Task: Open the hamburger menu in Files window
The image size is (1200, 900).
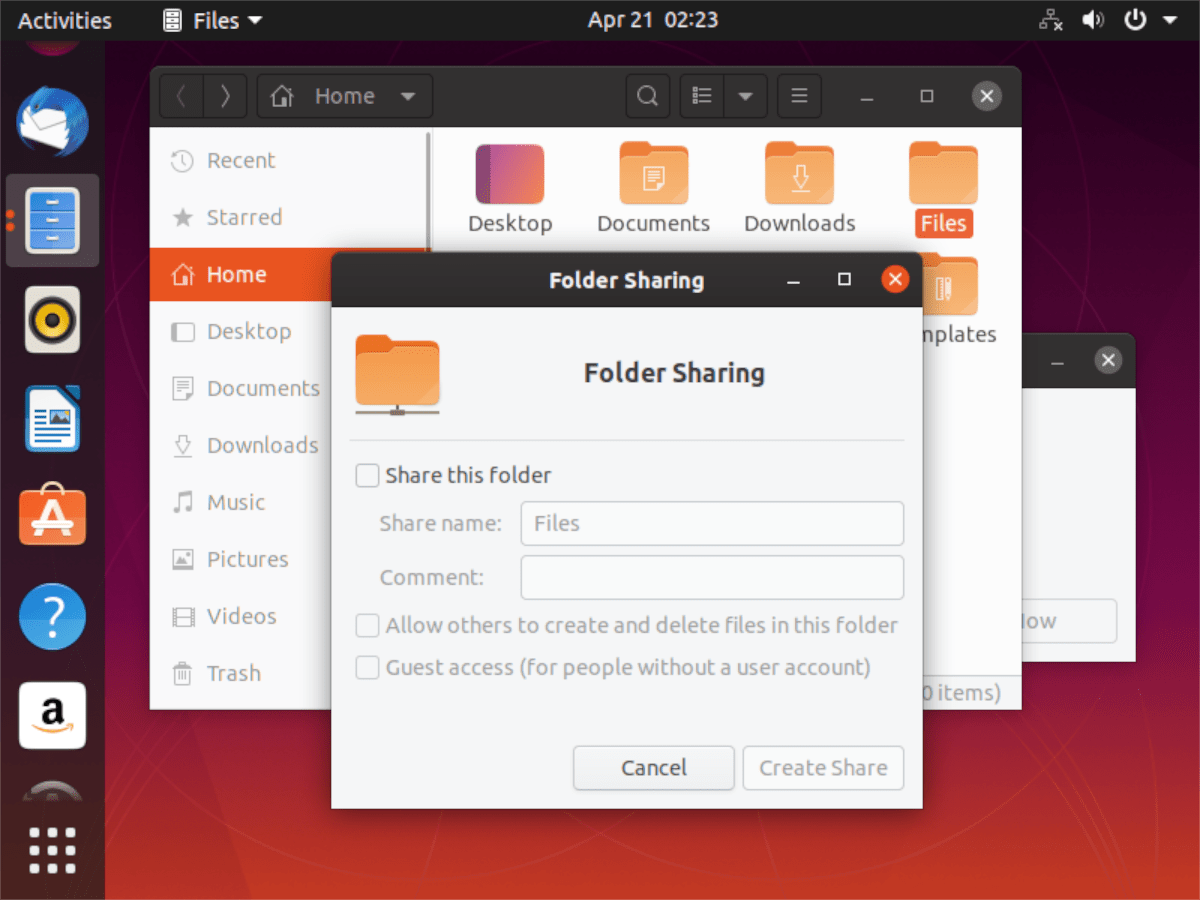Action: [799, 96]
